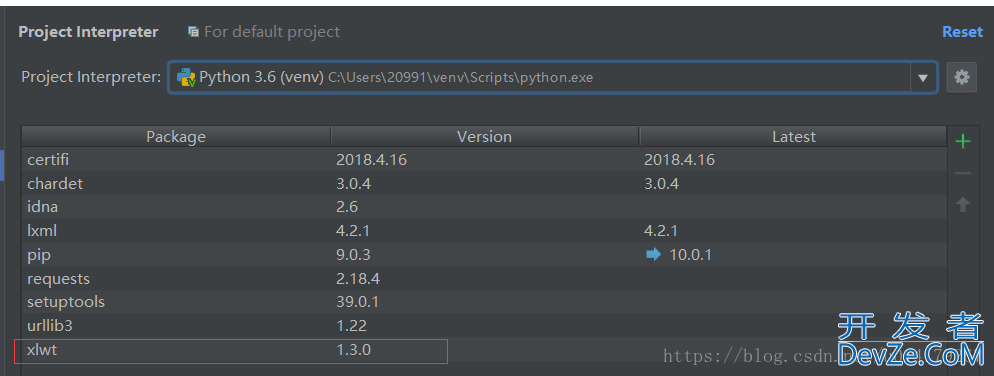Click the Reset link
The width and height of the screenshot is (994, 376).
point(962,32)
